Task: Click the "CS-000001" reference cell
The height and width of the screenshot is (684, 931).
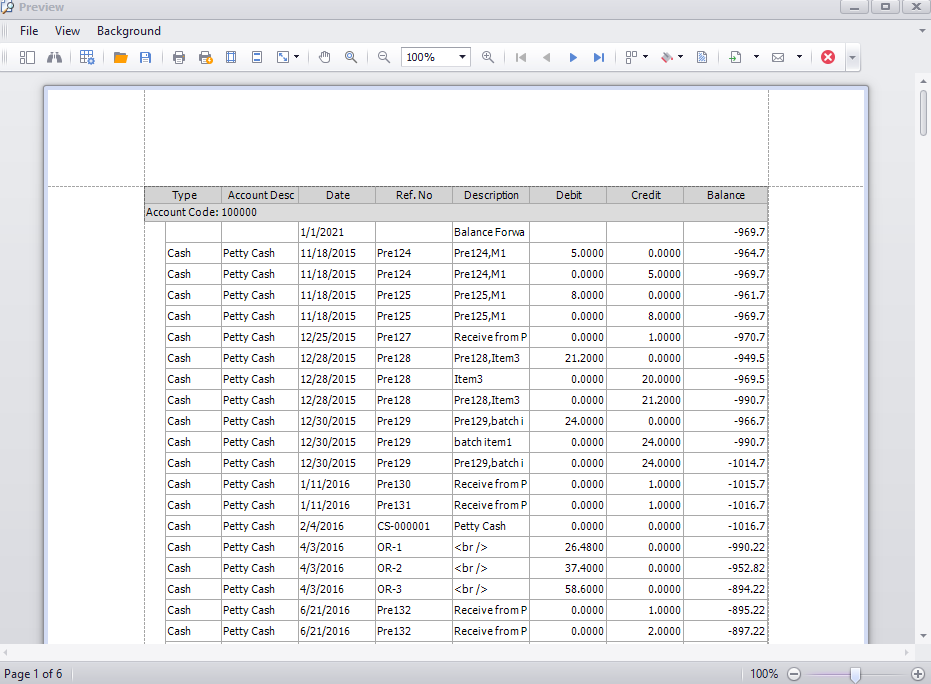Action: 414,526
